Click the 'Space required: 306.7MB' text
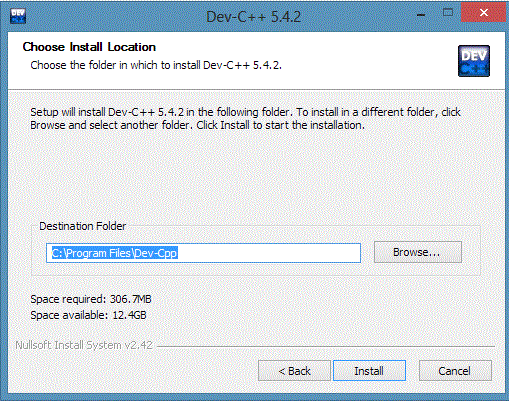509x401 pixels. pos(91,299)
